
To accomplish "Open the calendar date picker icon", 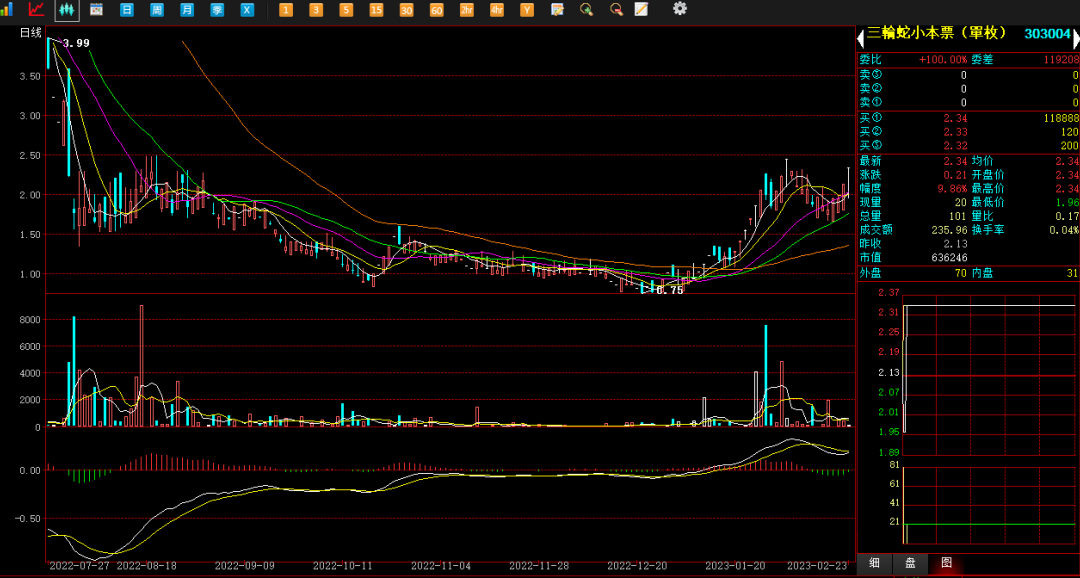I will pos(97,9).
